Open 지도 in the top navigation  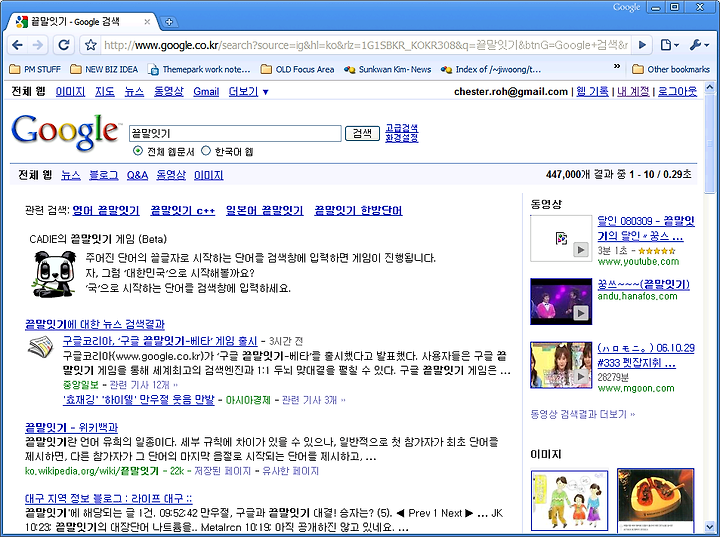click(105, 92)
